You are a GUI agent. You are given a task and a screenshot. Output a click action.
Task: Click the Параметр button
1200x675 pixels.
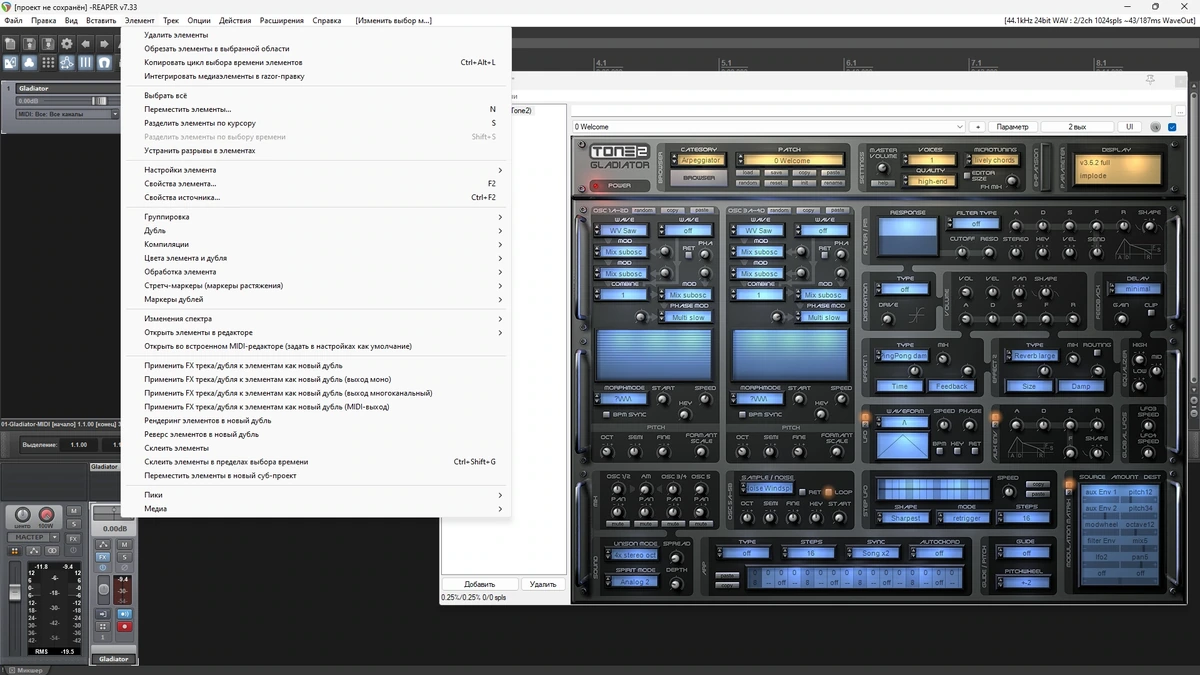coord(1013,127)
